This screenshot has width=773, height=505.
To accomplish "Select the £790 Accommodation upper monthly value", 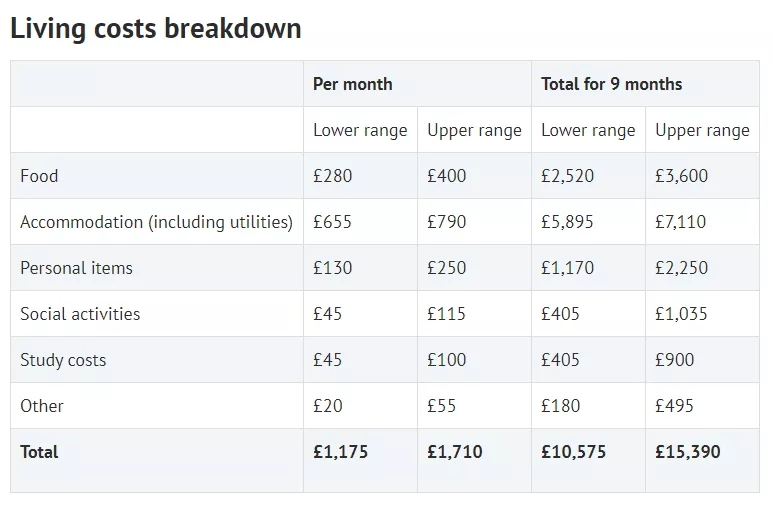I will coord(447,222).
